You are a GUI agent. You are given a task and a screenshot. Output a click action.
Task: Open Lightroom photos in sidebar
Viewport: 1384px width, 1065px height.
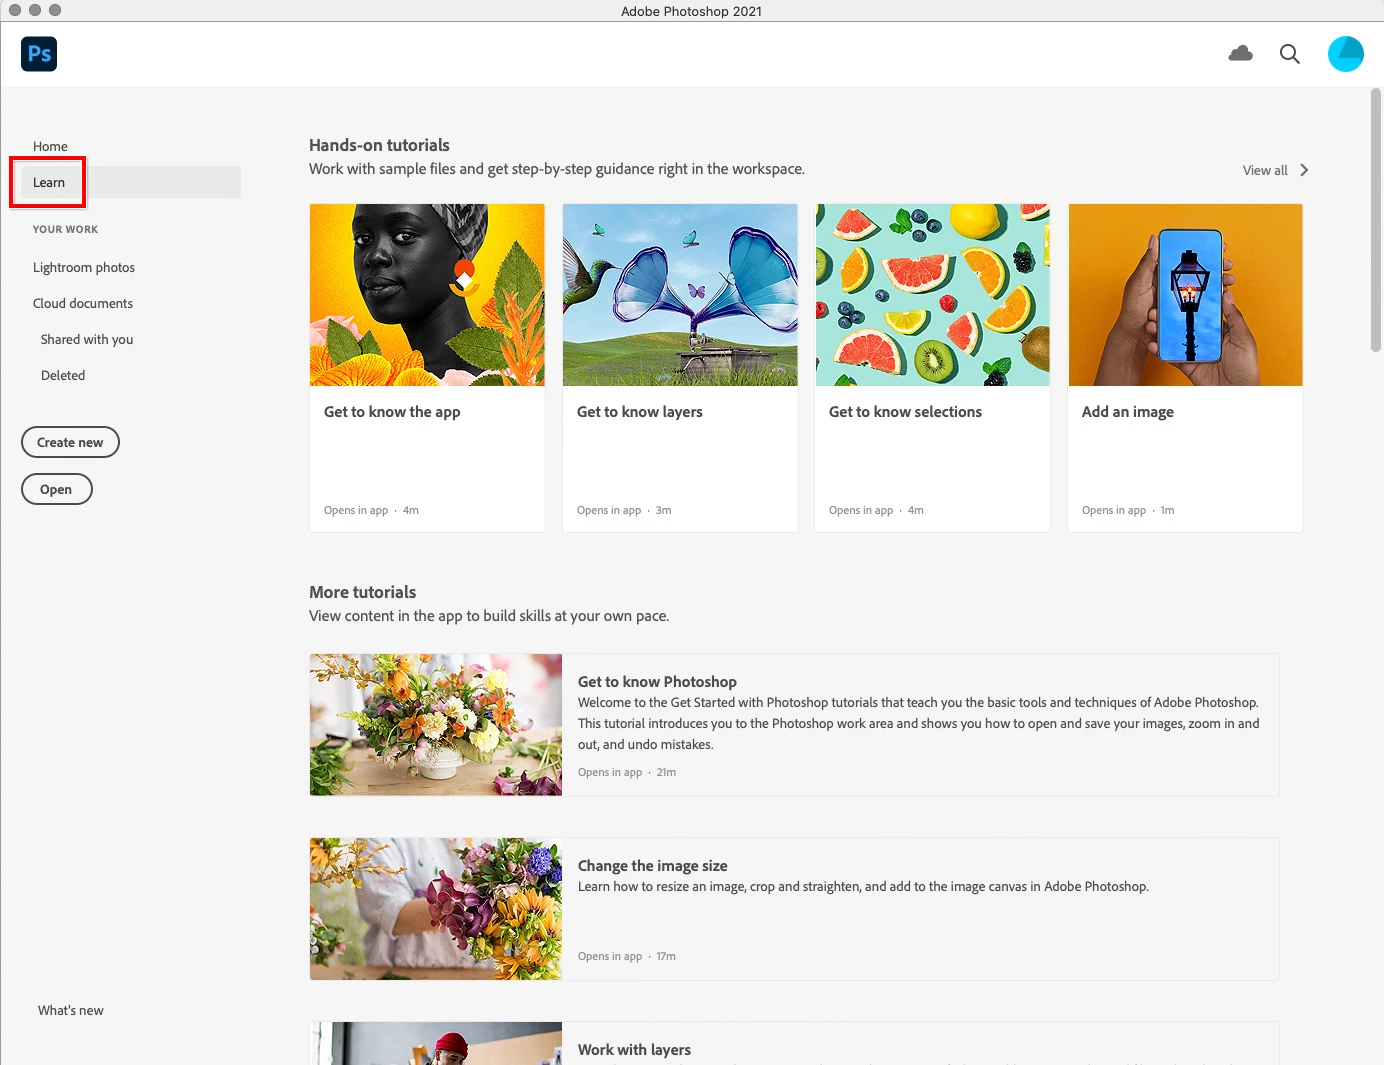click(x=84, y=267)
